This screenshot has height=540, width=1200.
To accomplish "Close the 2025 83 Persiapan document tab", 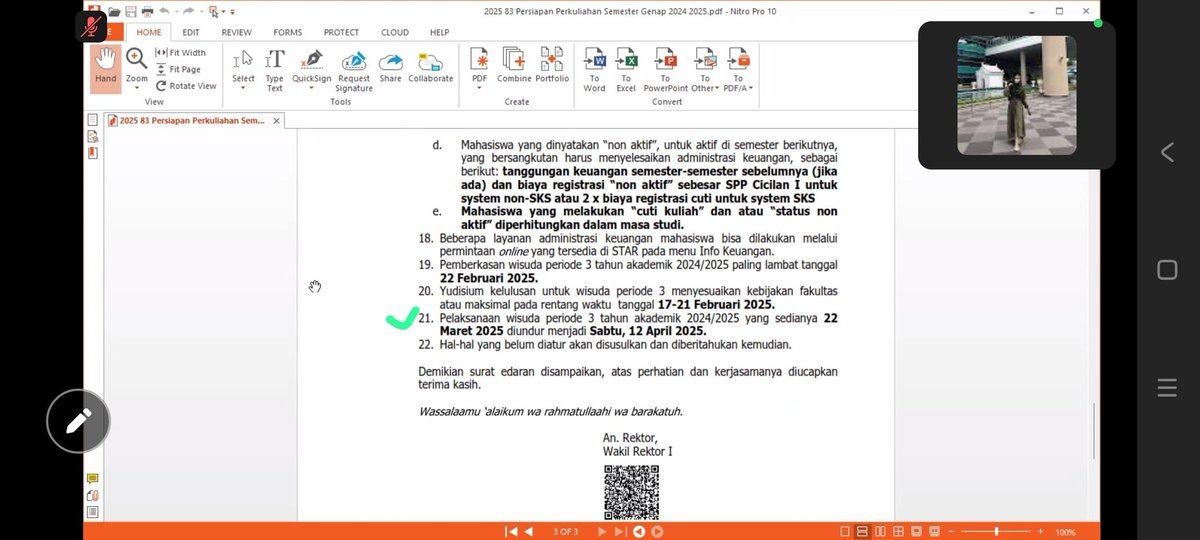I will [x=277, y=121].
